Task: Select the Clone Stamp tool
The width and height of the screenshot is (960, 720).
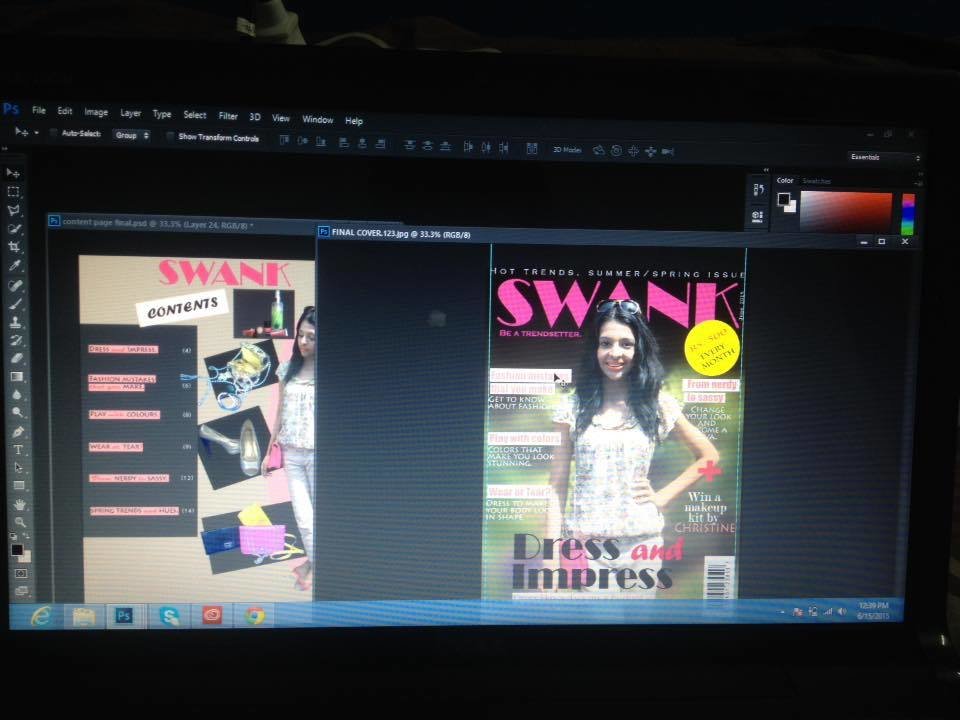Action: point(16,321)
